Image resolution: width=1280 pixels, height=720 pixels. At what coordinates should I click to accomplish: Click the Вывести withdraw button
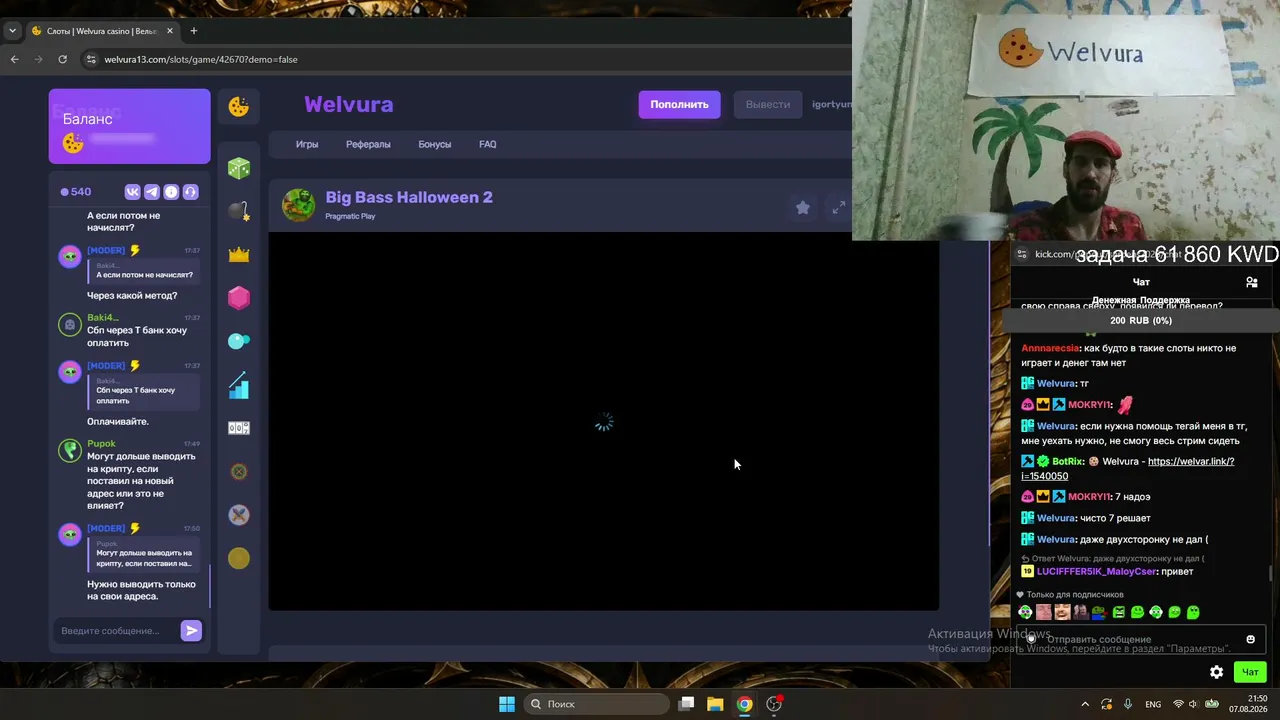(767, 104)
